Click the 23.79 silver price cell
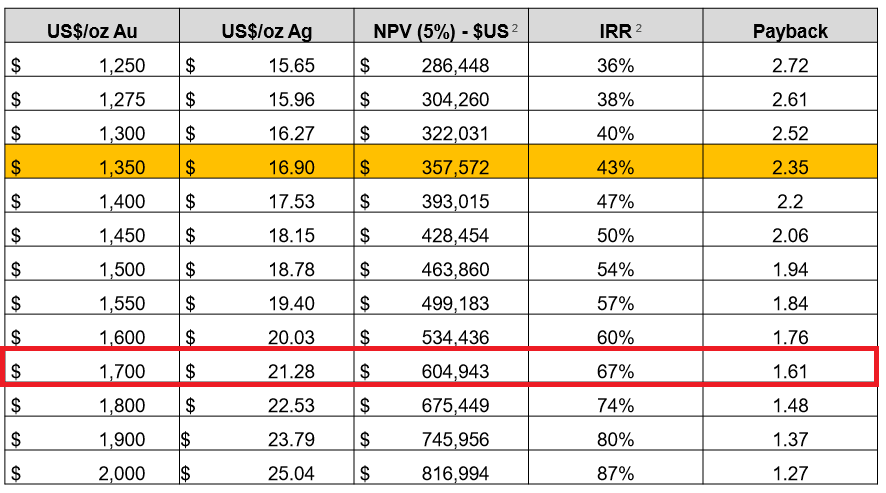The height and width of the screenshot is (493, 886). coord(267,440)
